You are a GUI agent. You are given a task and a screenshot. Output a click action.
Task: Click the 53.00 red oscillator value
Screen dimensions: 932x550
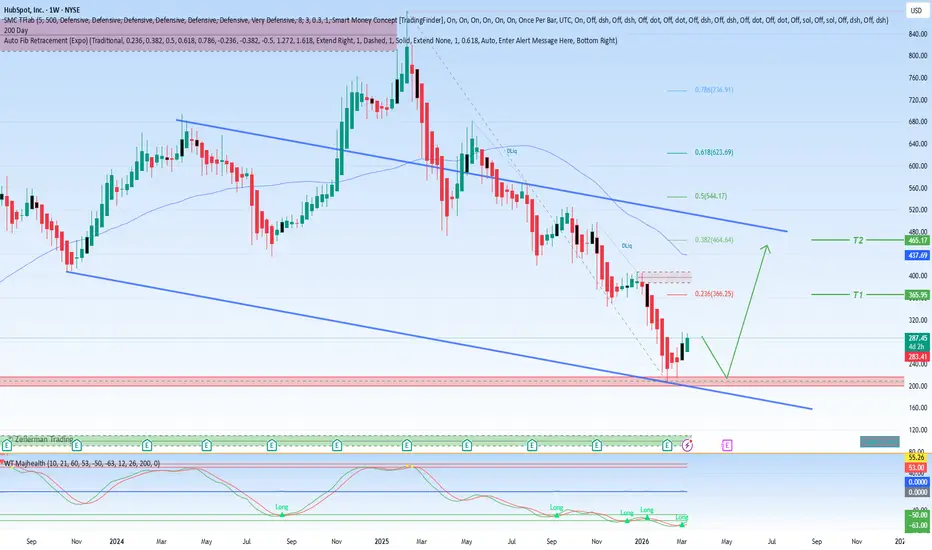(x=917, y=467)
